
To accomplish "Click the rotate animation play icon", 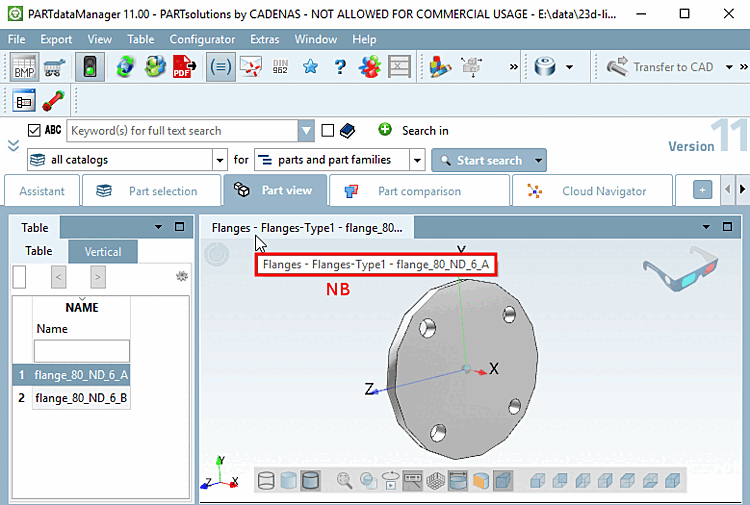I will (390, 481).
